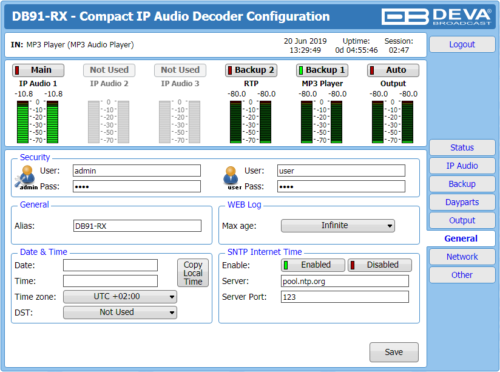Click the Server Port field

[x=345, y=297]
